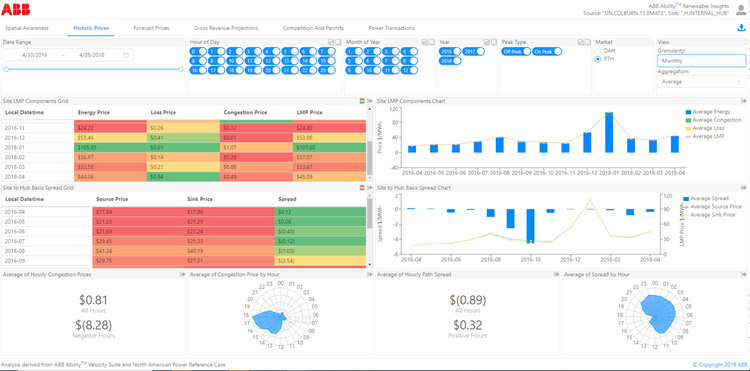
Task: Toggle the 2017 year switch
Action: click(x=473, y=51)
